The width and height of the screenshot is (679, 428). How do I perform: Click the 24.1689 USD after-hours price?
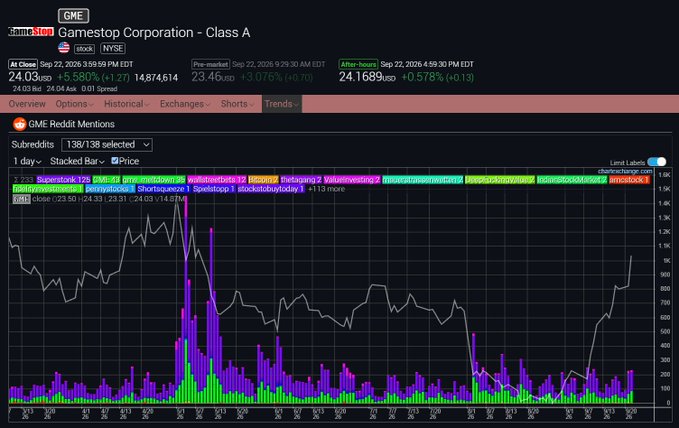[367, 77]
